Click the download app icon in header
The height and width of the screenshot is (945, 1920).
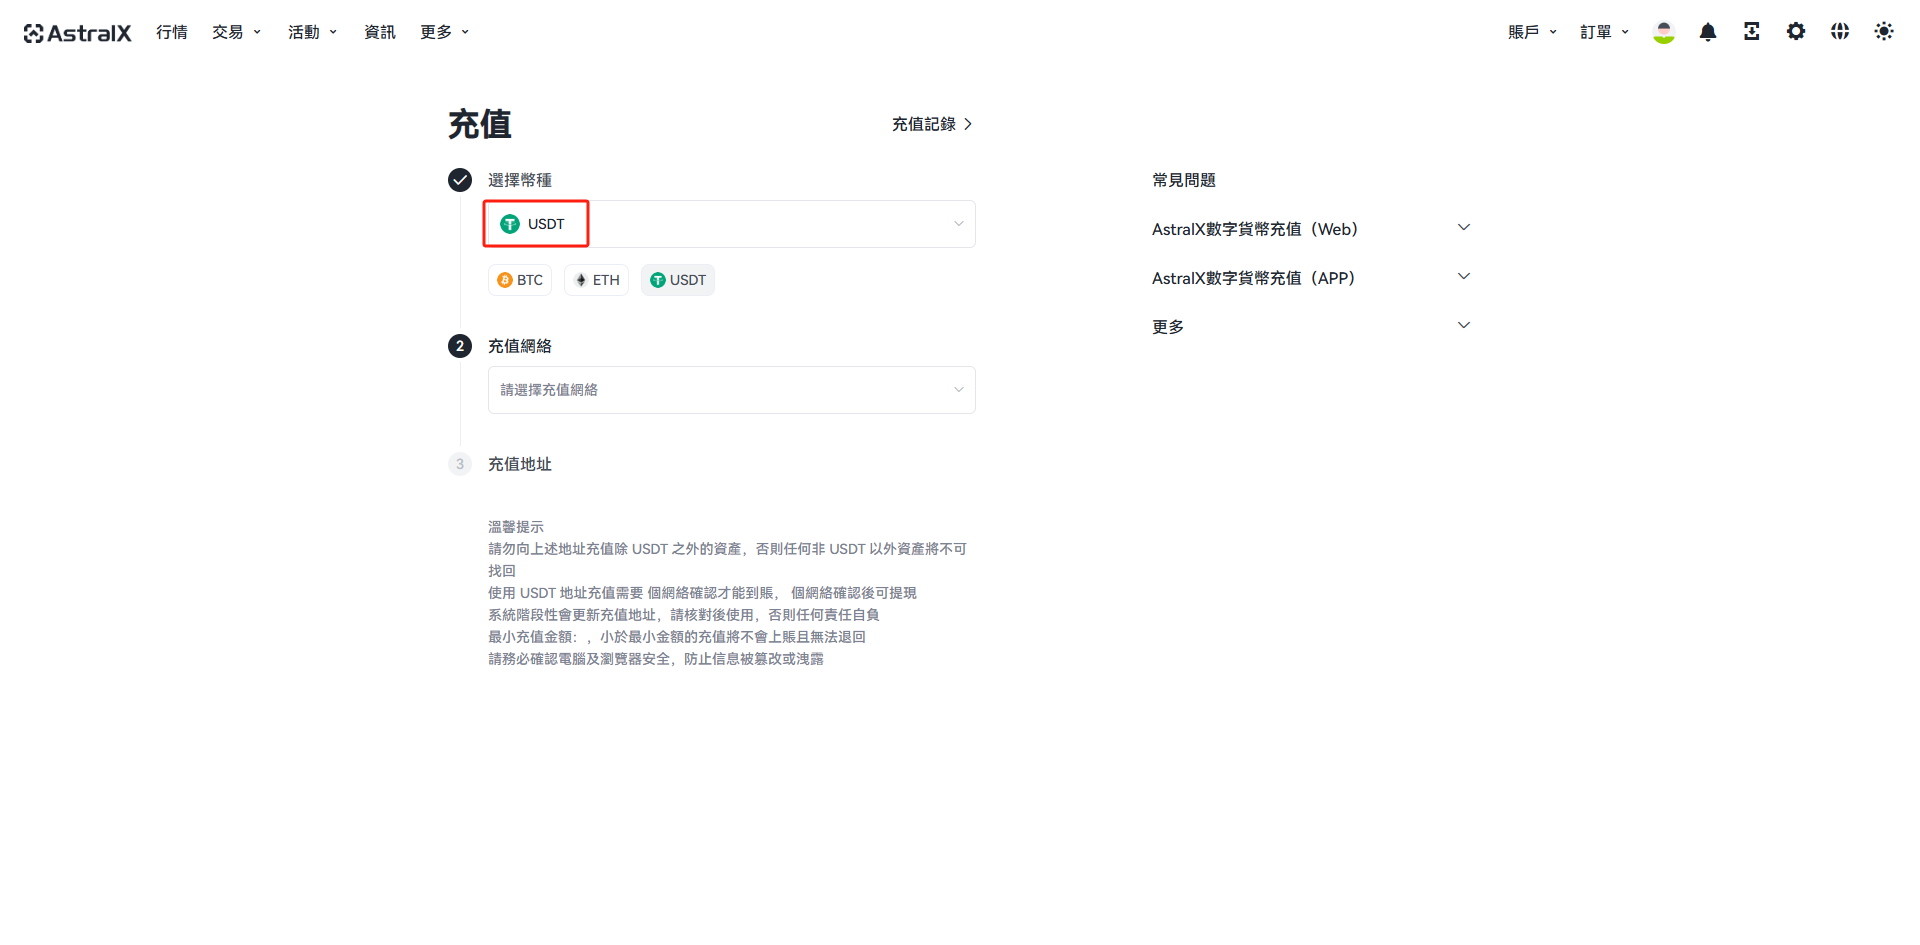click(1752, 32)
